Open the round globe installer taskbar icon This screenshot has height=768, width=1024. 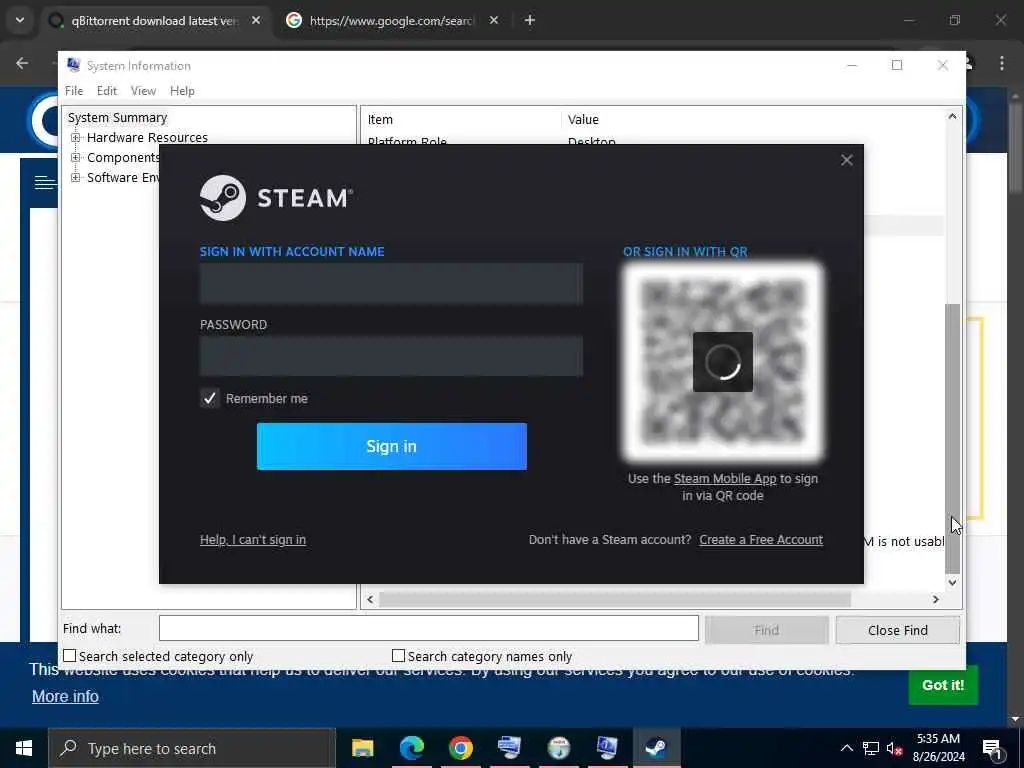click(x=558, y=748)
